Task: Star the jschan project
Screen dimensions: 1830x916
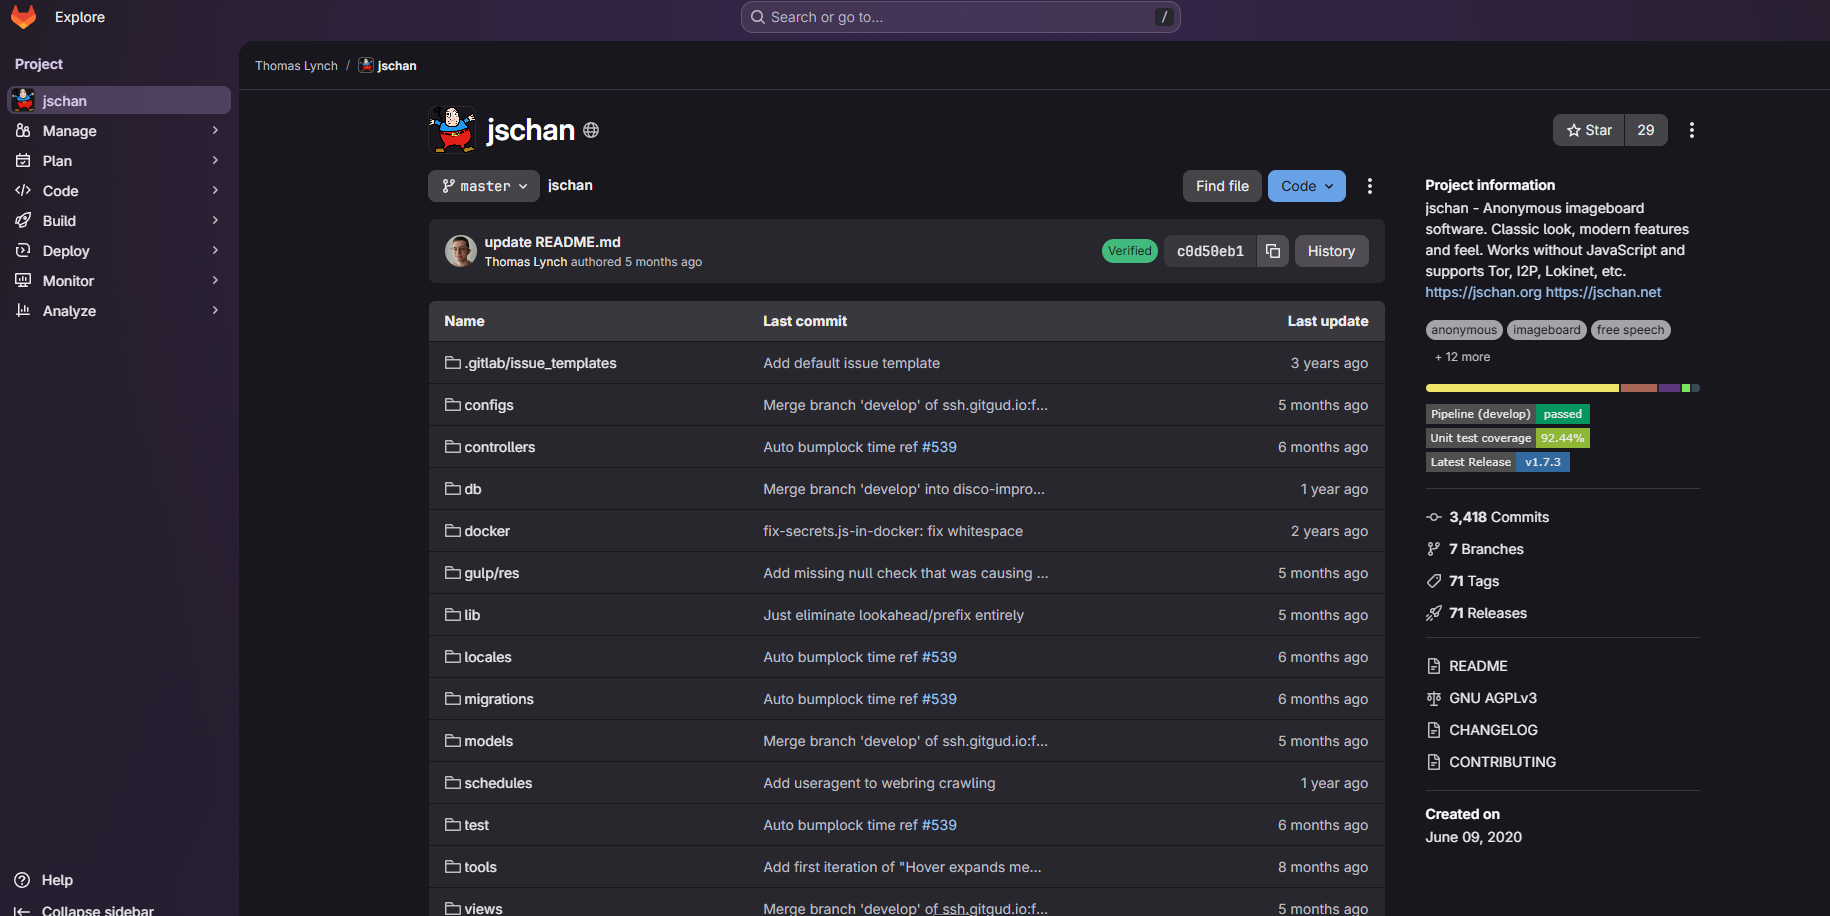Action: (1588, 130)
